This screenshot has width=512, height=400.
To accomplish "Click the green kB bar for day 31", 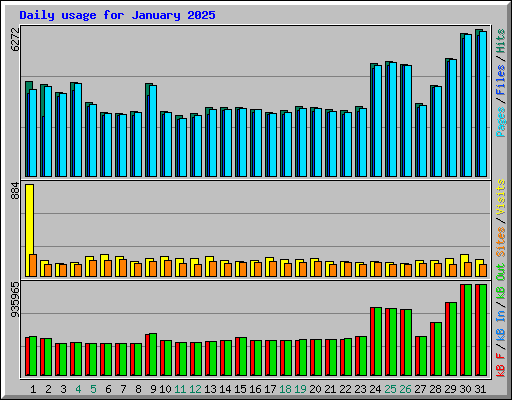I will click(x=483, y=330).
